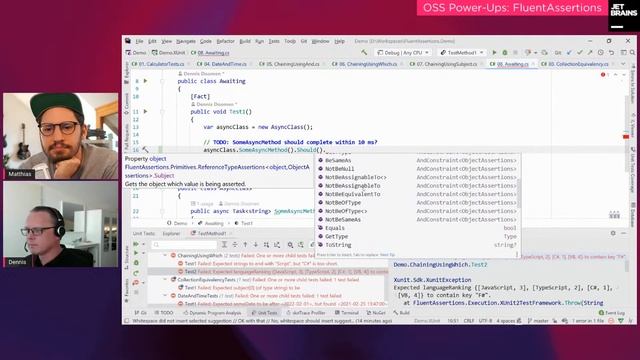The width and height of the screenshot is (640, 360).
Task: Click the Git history clock icon
Action: [x=601, y=53]
